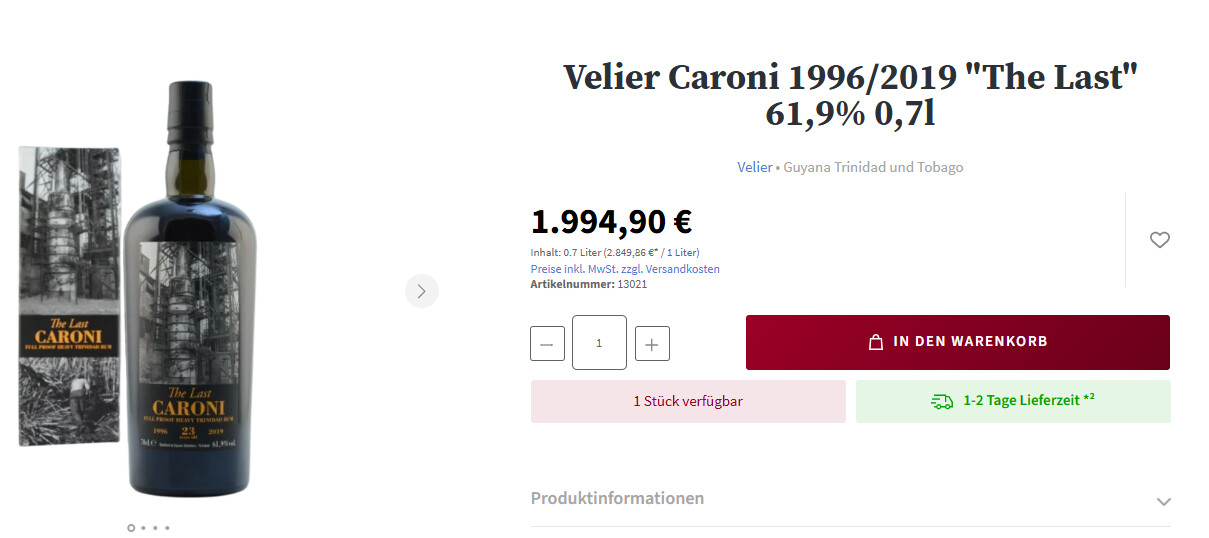Click the next image arrow
1209x538 pixels.
pos(421,291)
